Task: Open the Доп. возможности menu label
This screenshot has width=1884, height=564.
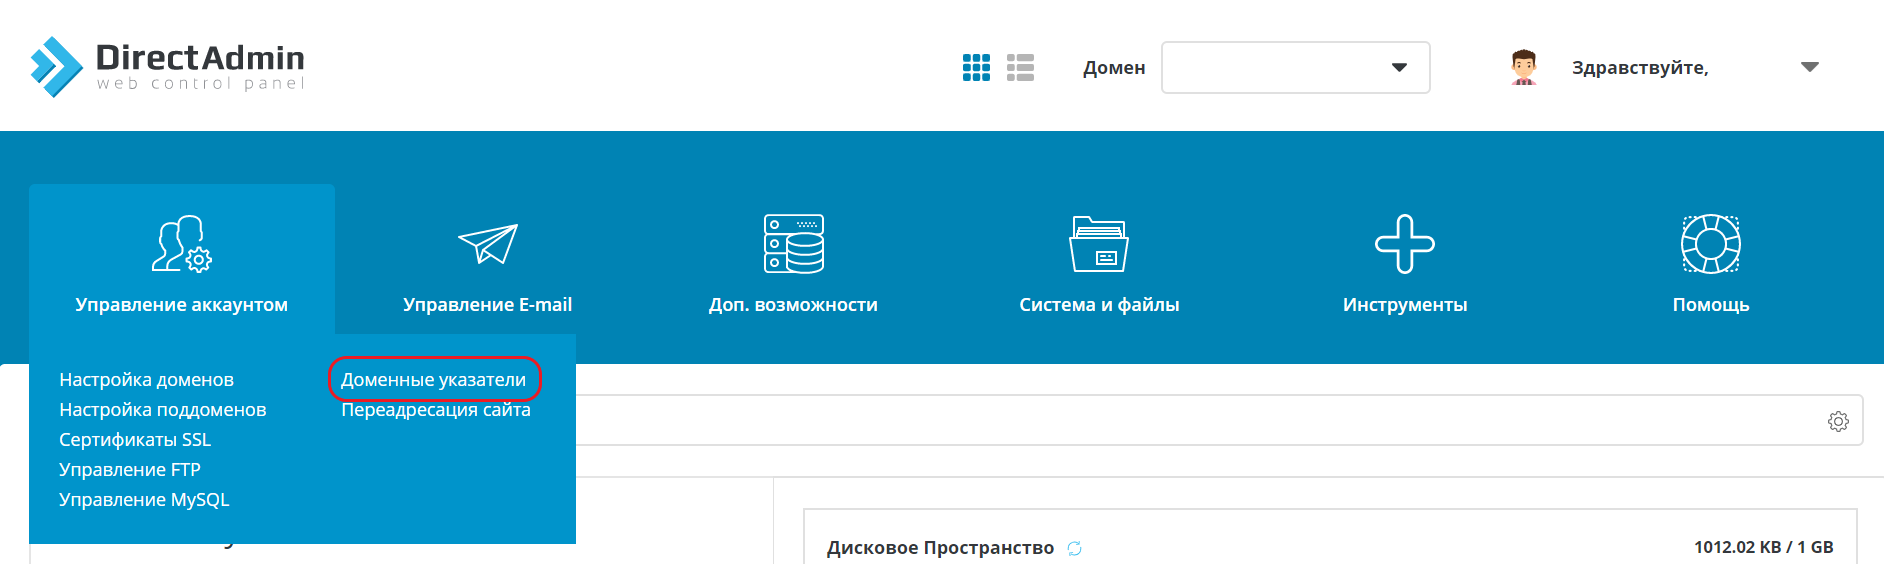Action: point(793,305)
